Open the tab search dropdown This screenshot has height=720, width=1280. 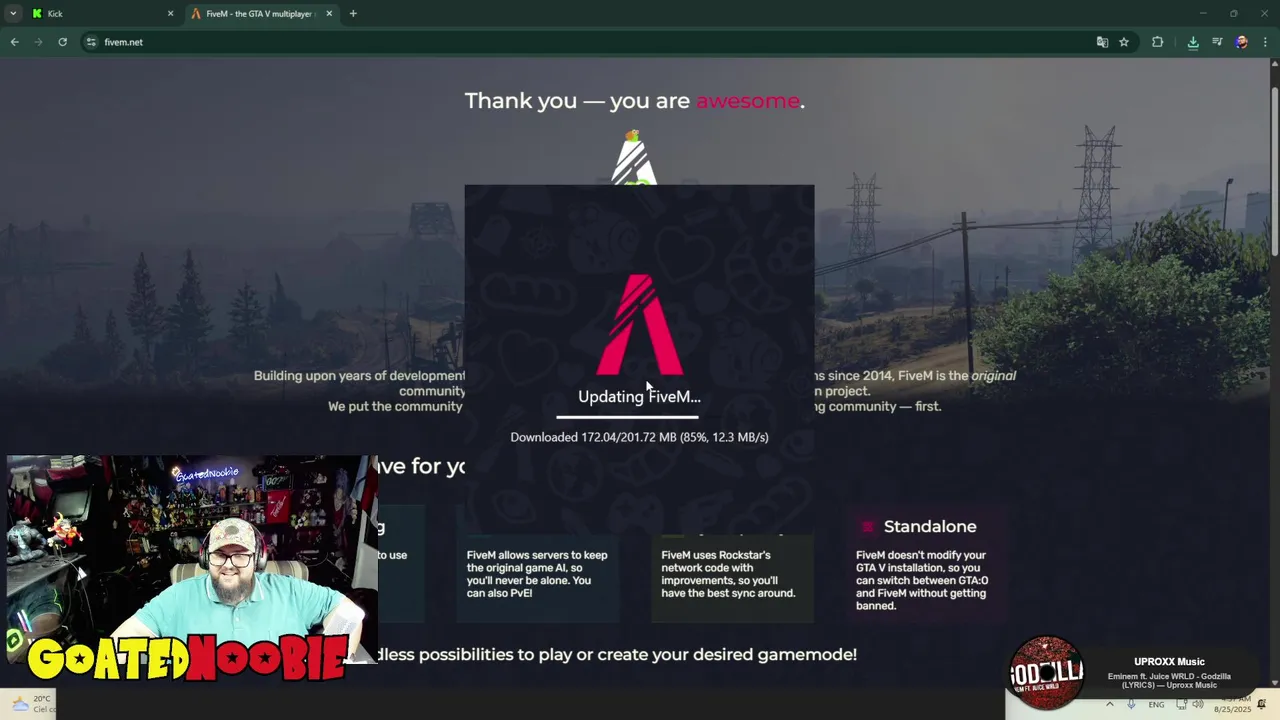(x=13, y=14)
